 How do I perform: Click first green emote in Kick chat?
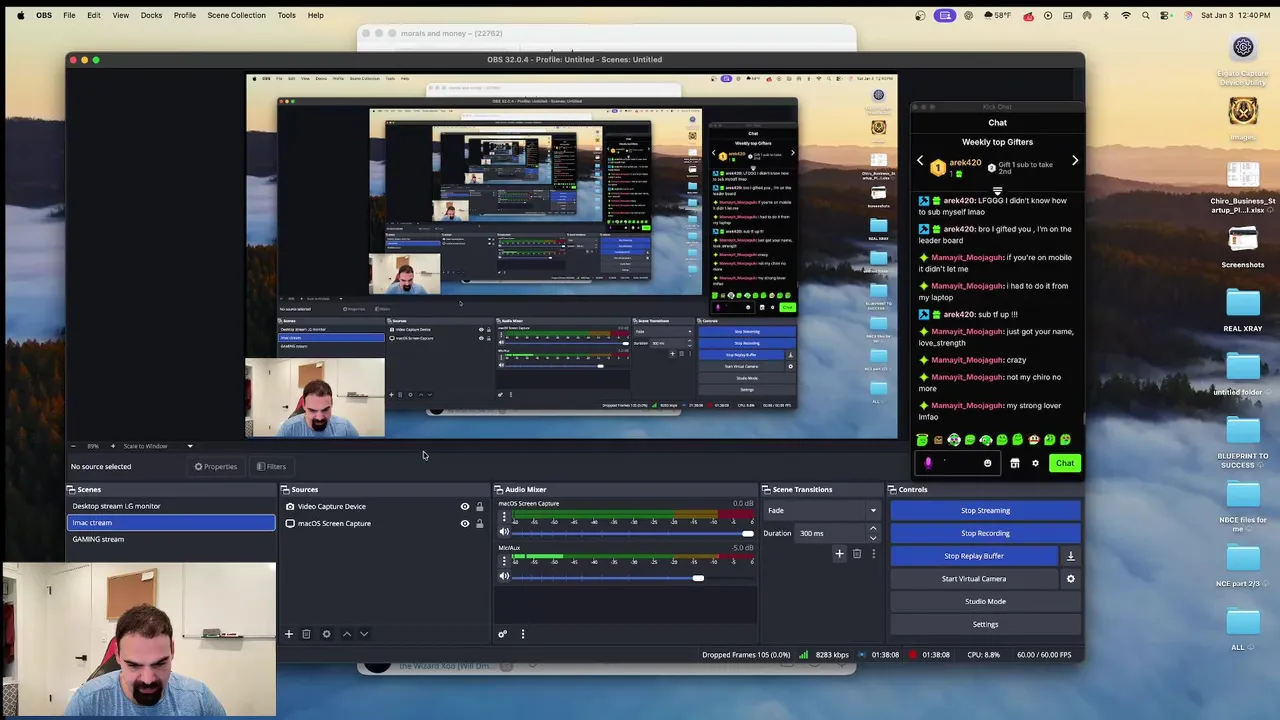pyautogui.click(x=922, y=440)
